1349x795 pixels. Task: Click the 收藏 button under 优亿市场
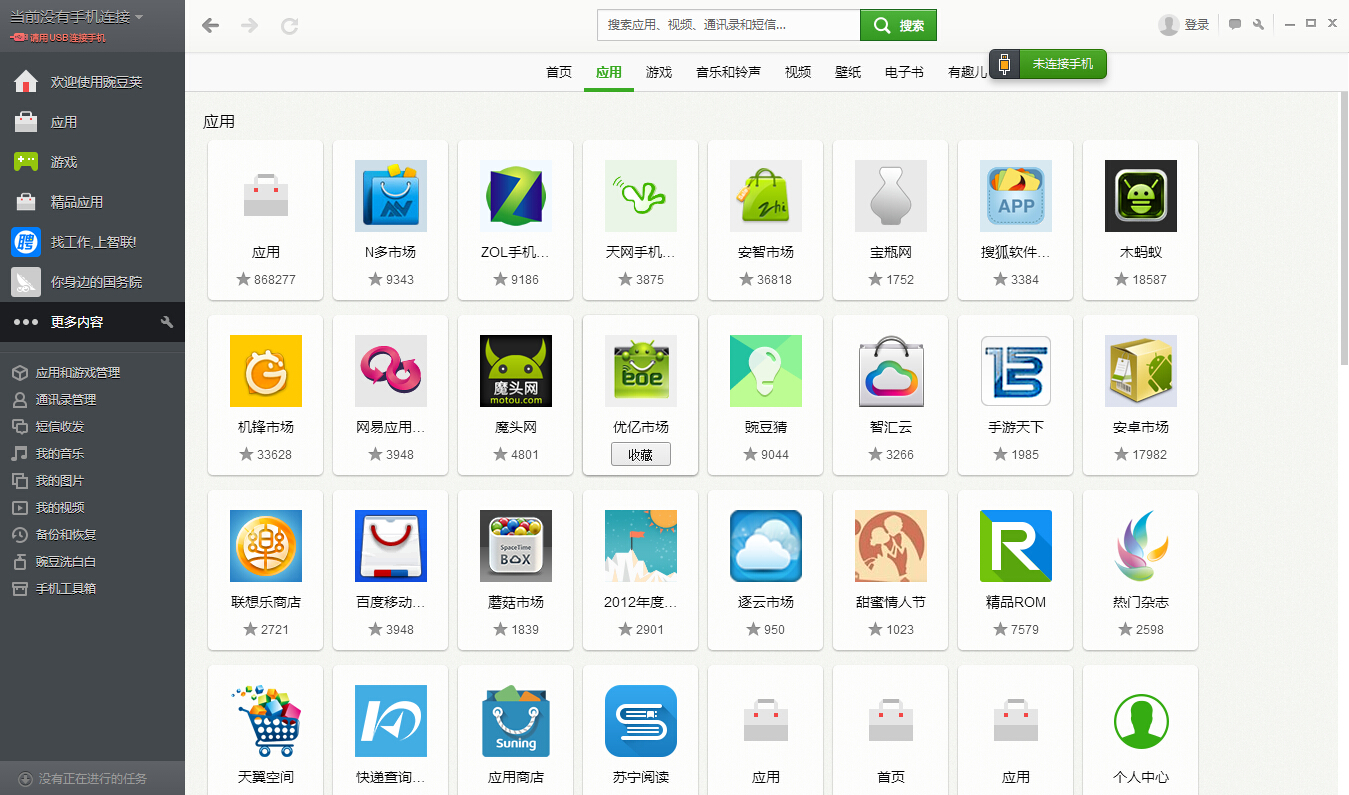coord(641,455)
